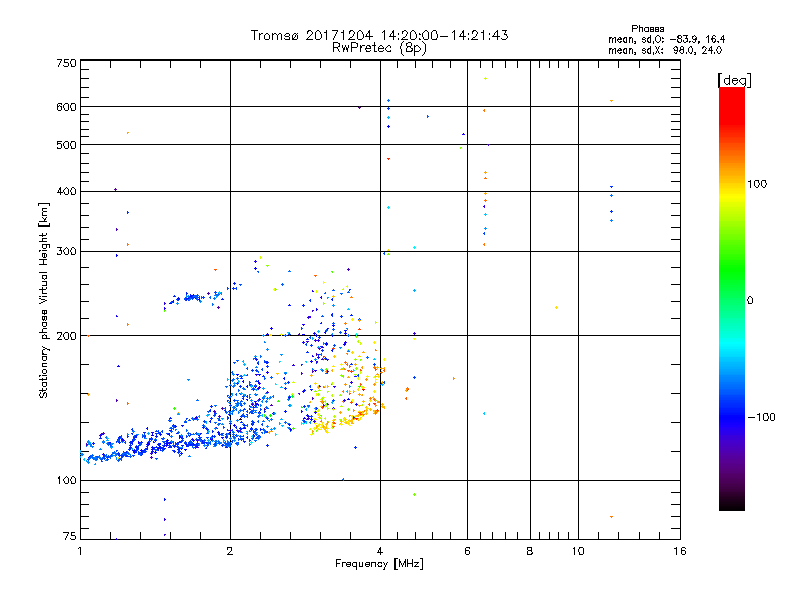Click x-axis tick label '1'
800x600 pixels.
[80, 551]
